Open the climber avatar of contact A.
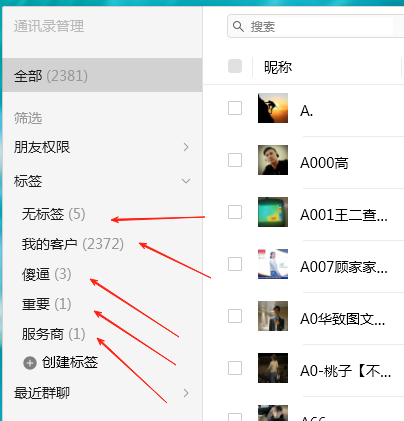Screen dimensions: 404x421 (x=273, y=108)
